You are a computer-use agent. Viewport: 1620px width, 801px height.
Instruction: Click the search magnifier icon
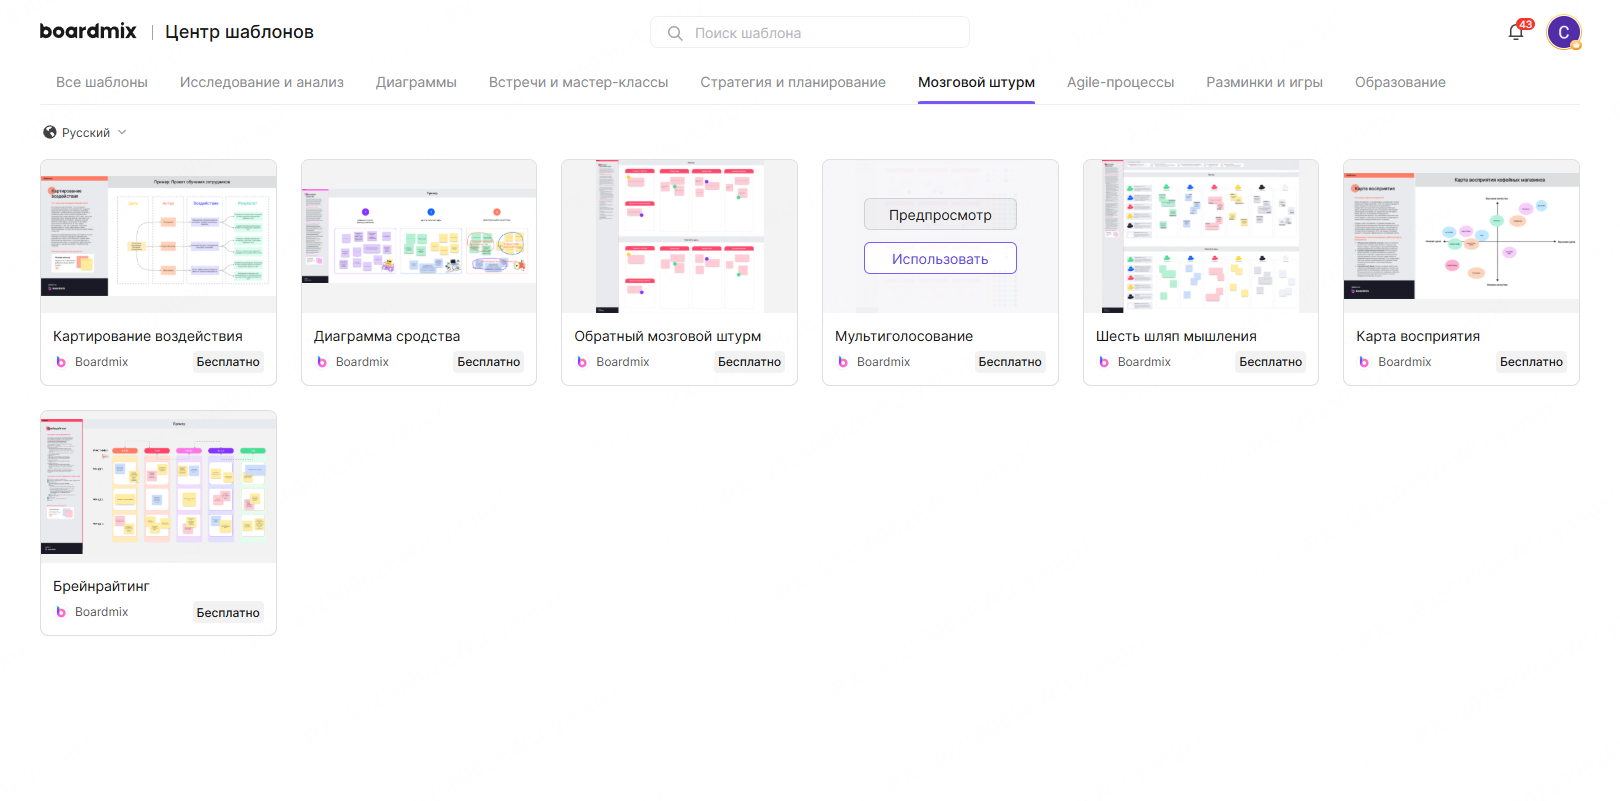click(675, 33)
